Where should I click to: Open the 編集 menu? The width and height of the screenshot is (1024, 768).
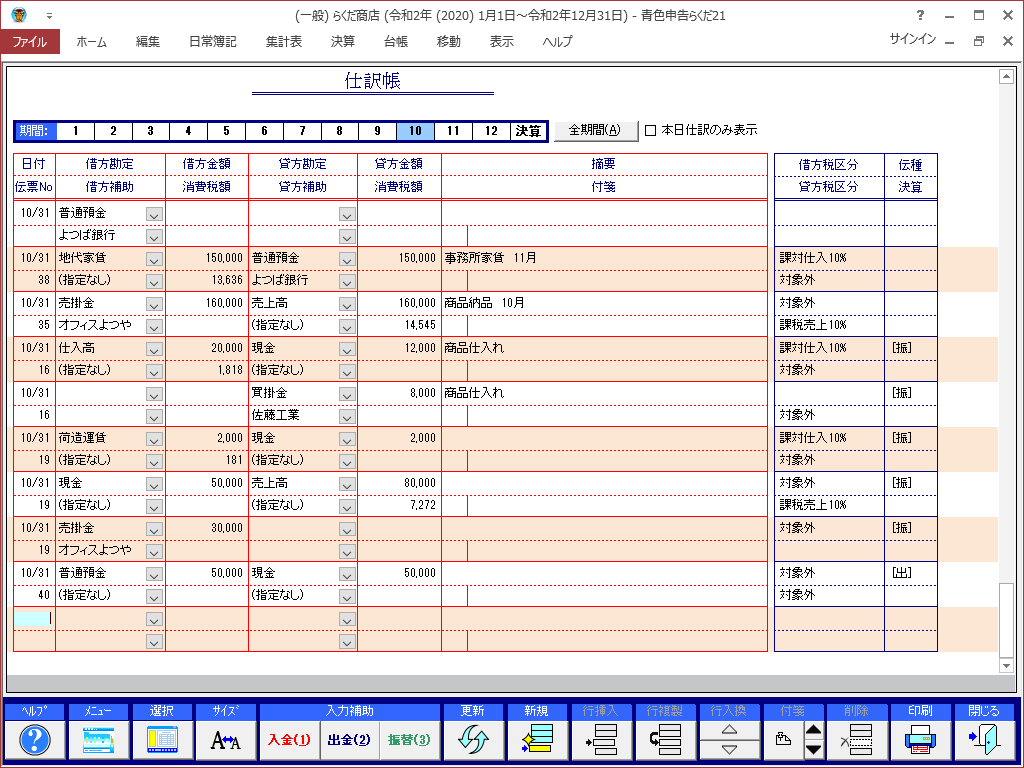pyautogui.click(x=148, y=42)
